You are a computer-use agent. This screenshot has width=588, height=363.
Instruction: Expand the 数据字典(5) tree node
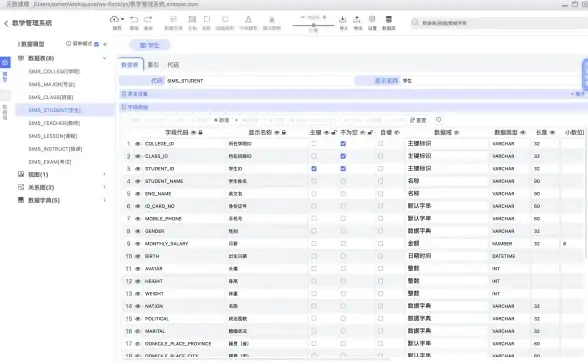coord(105,200)
